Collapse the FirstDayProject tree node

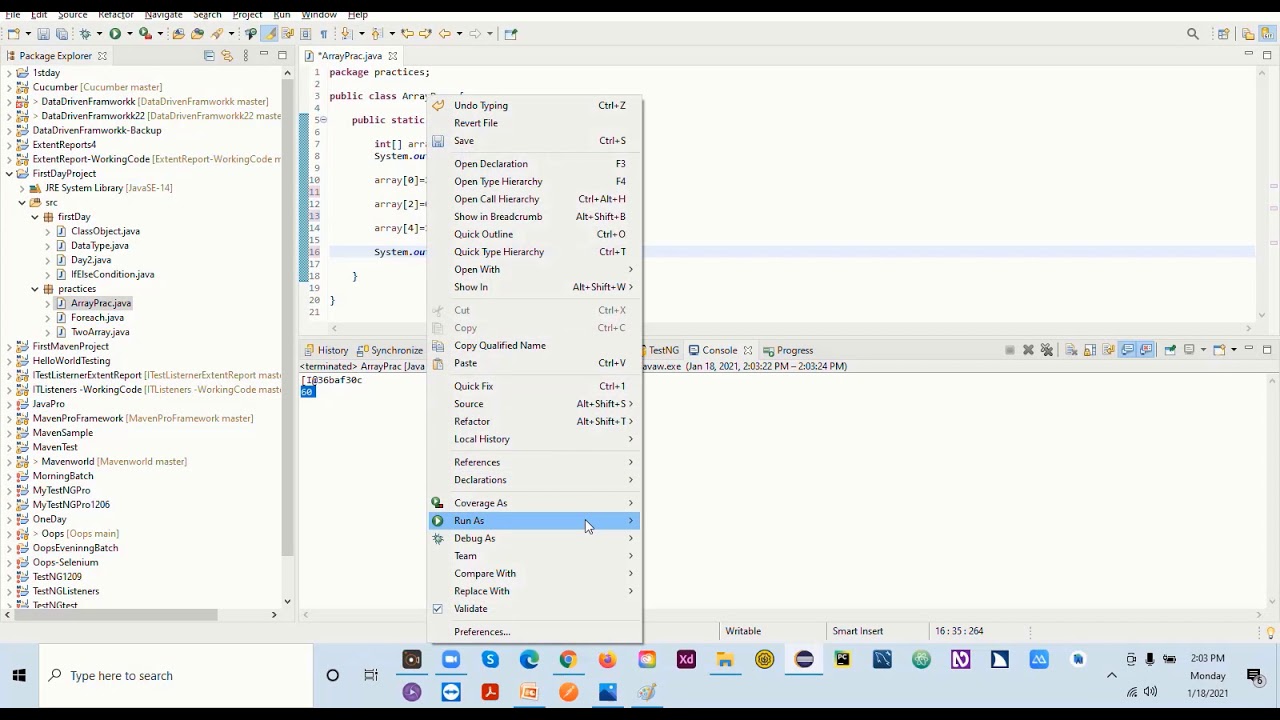coord(9,174)
